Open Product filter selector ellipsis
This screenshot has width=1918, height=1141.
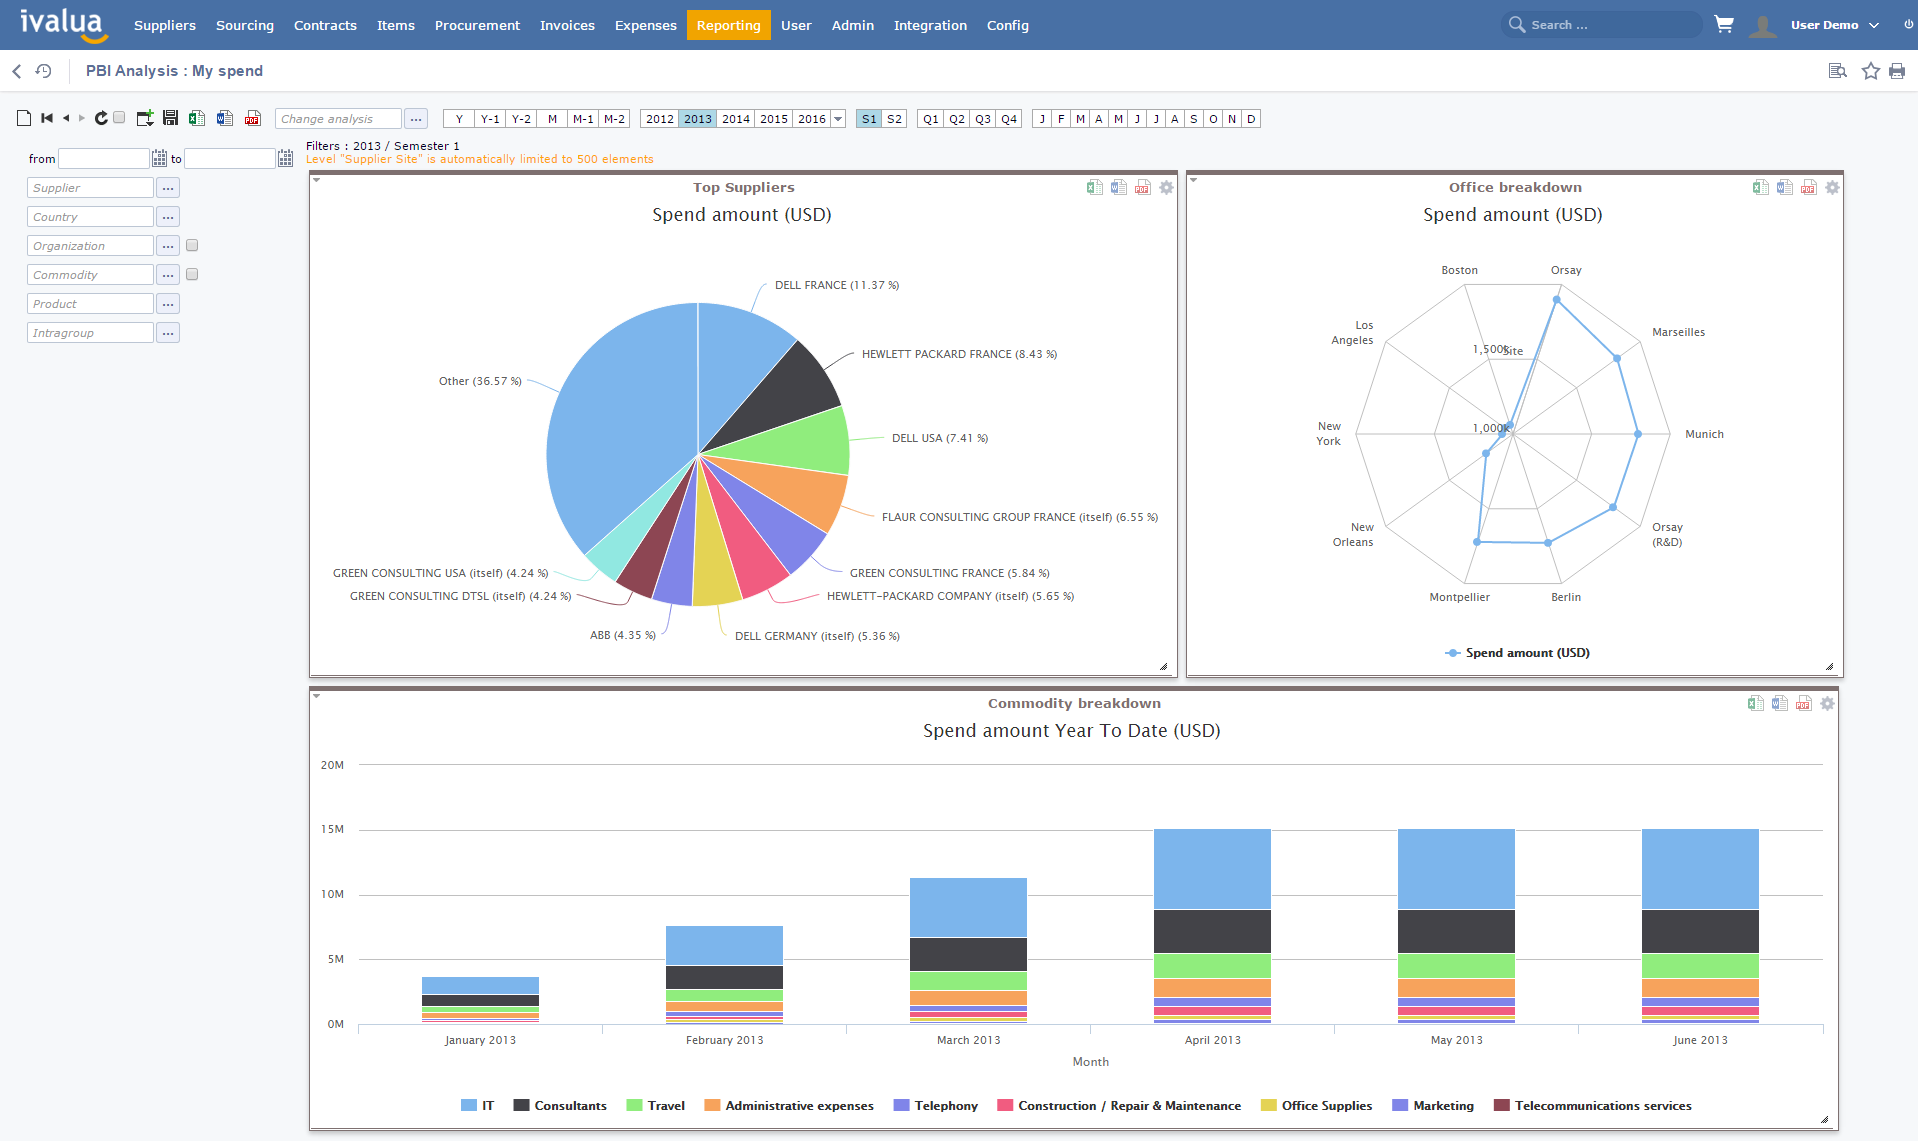point(168,304)
